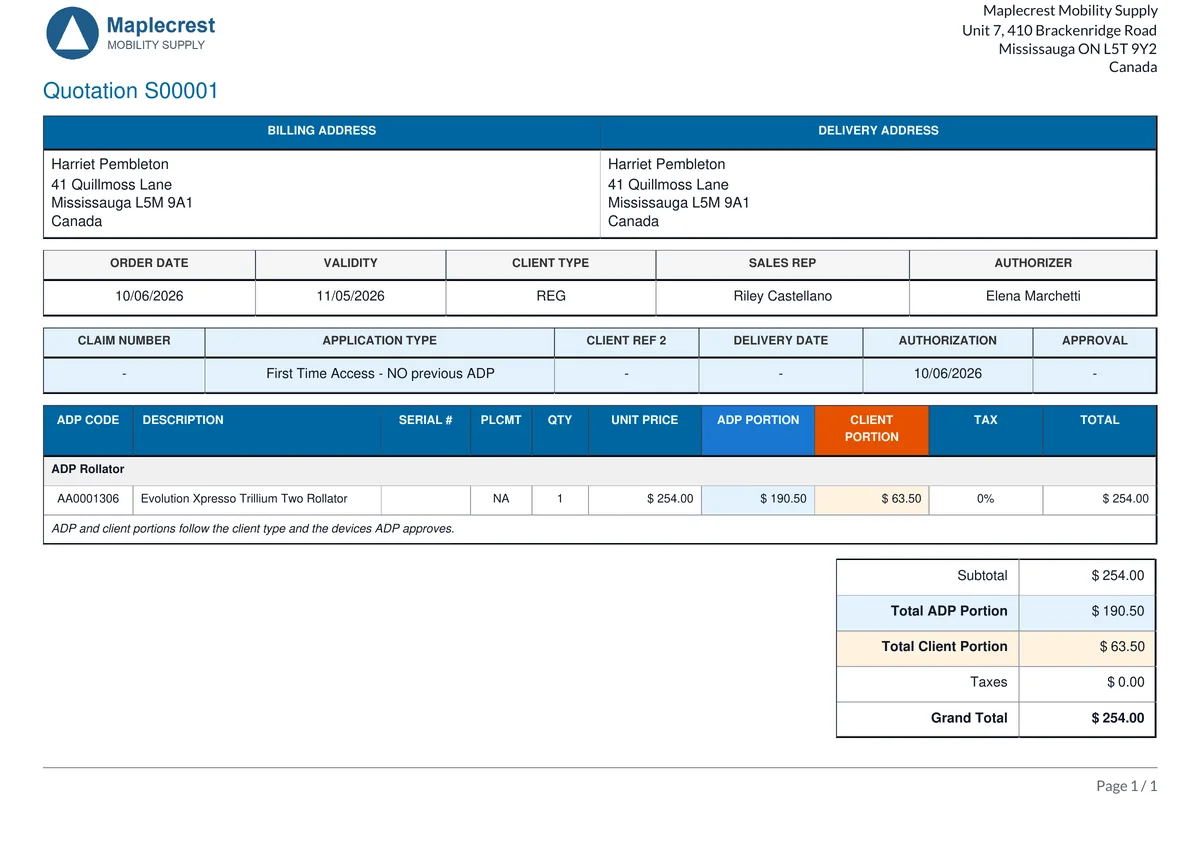Click the APPLICATION TYPE header
1200x848 pixels.
pyautogui.click(x=380, y=341)
